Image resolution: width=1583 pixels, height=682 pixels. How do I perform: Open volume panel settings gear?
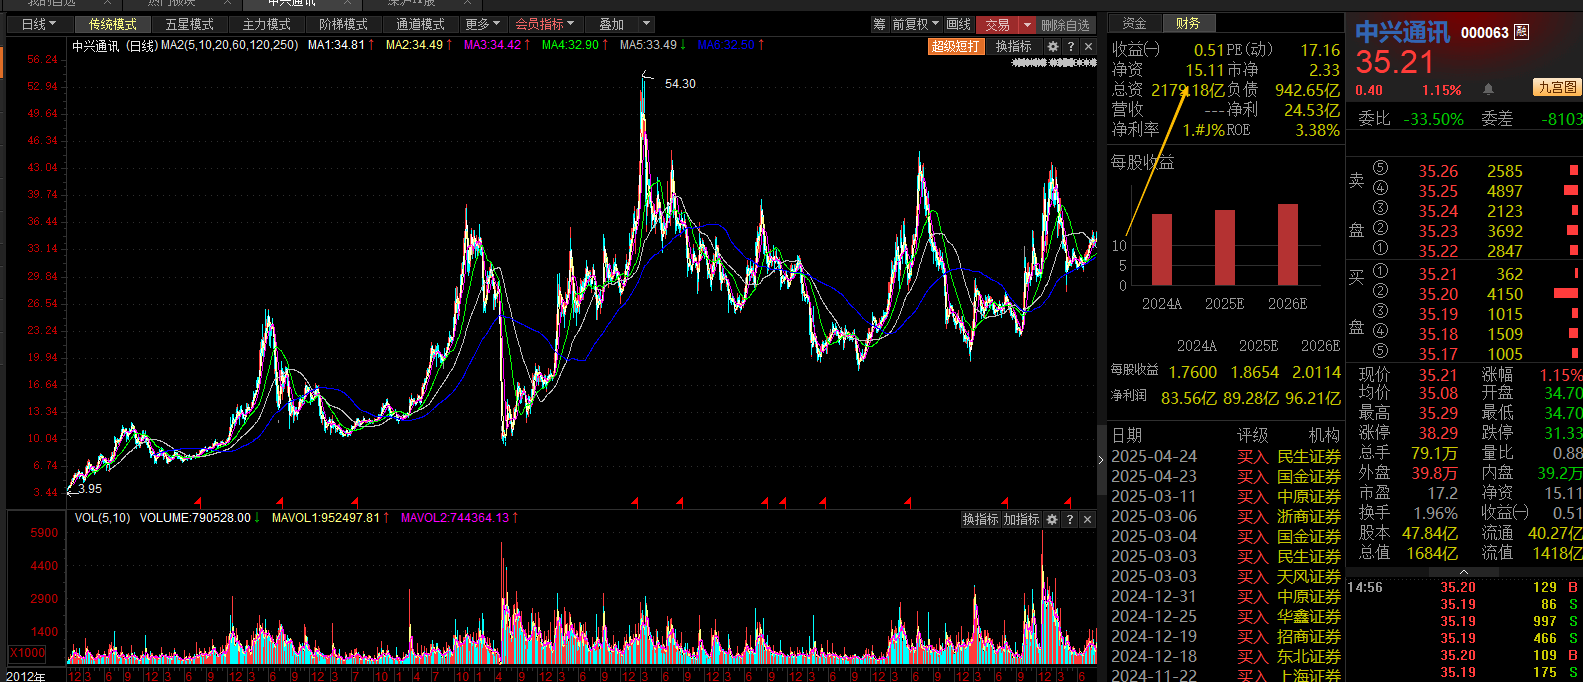(x=1052, y=520)
